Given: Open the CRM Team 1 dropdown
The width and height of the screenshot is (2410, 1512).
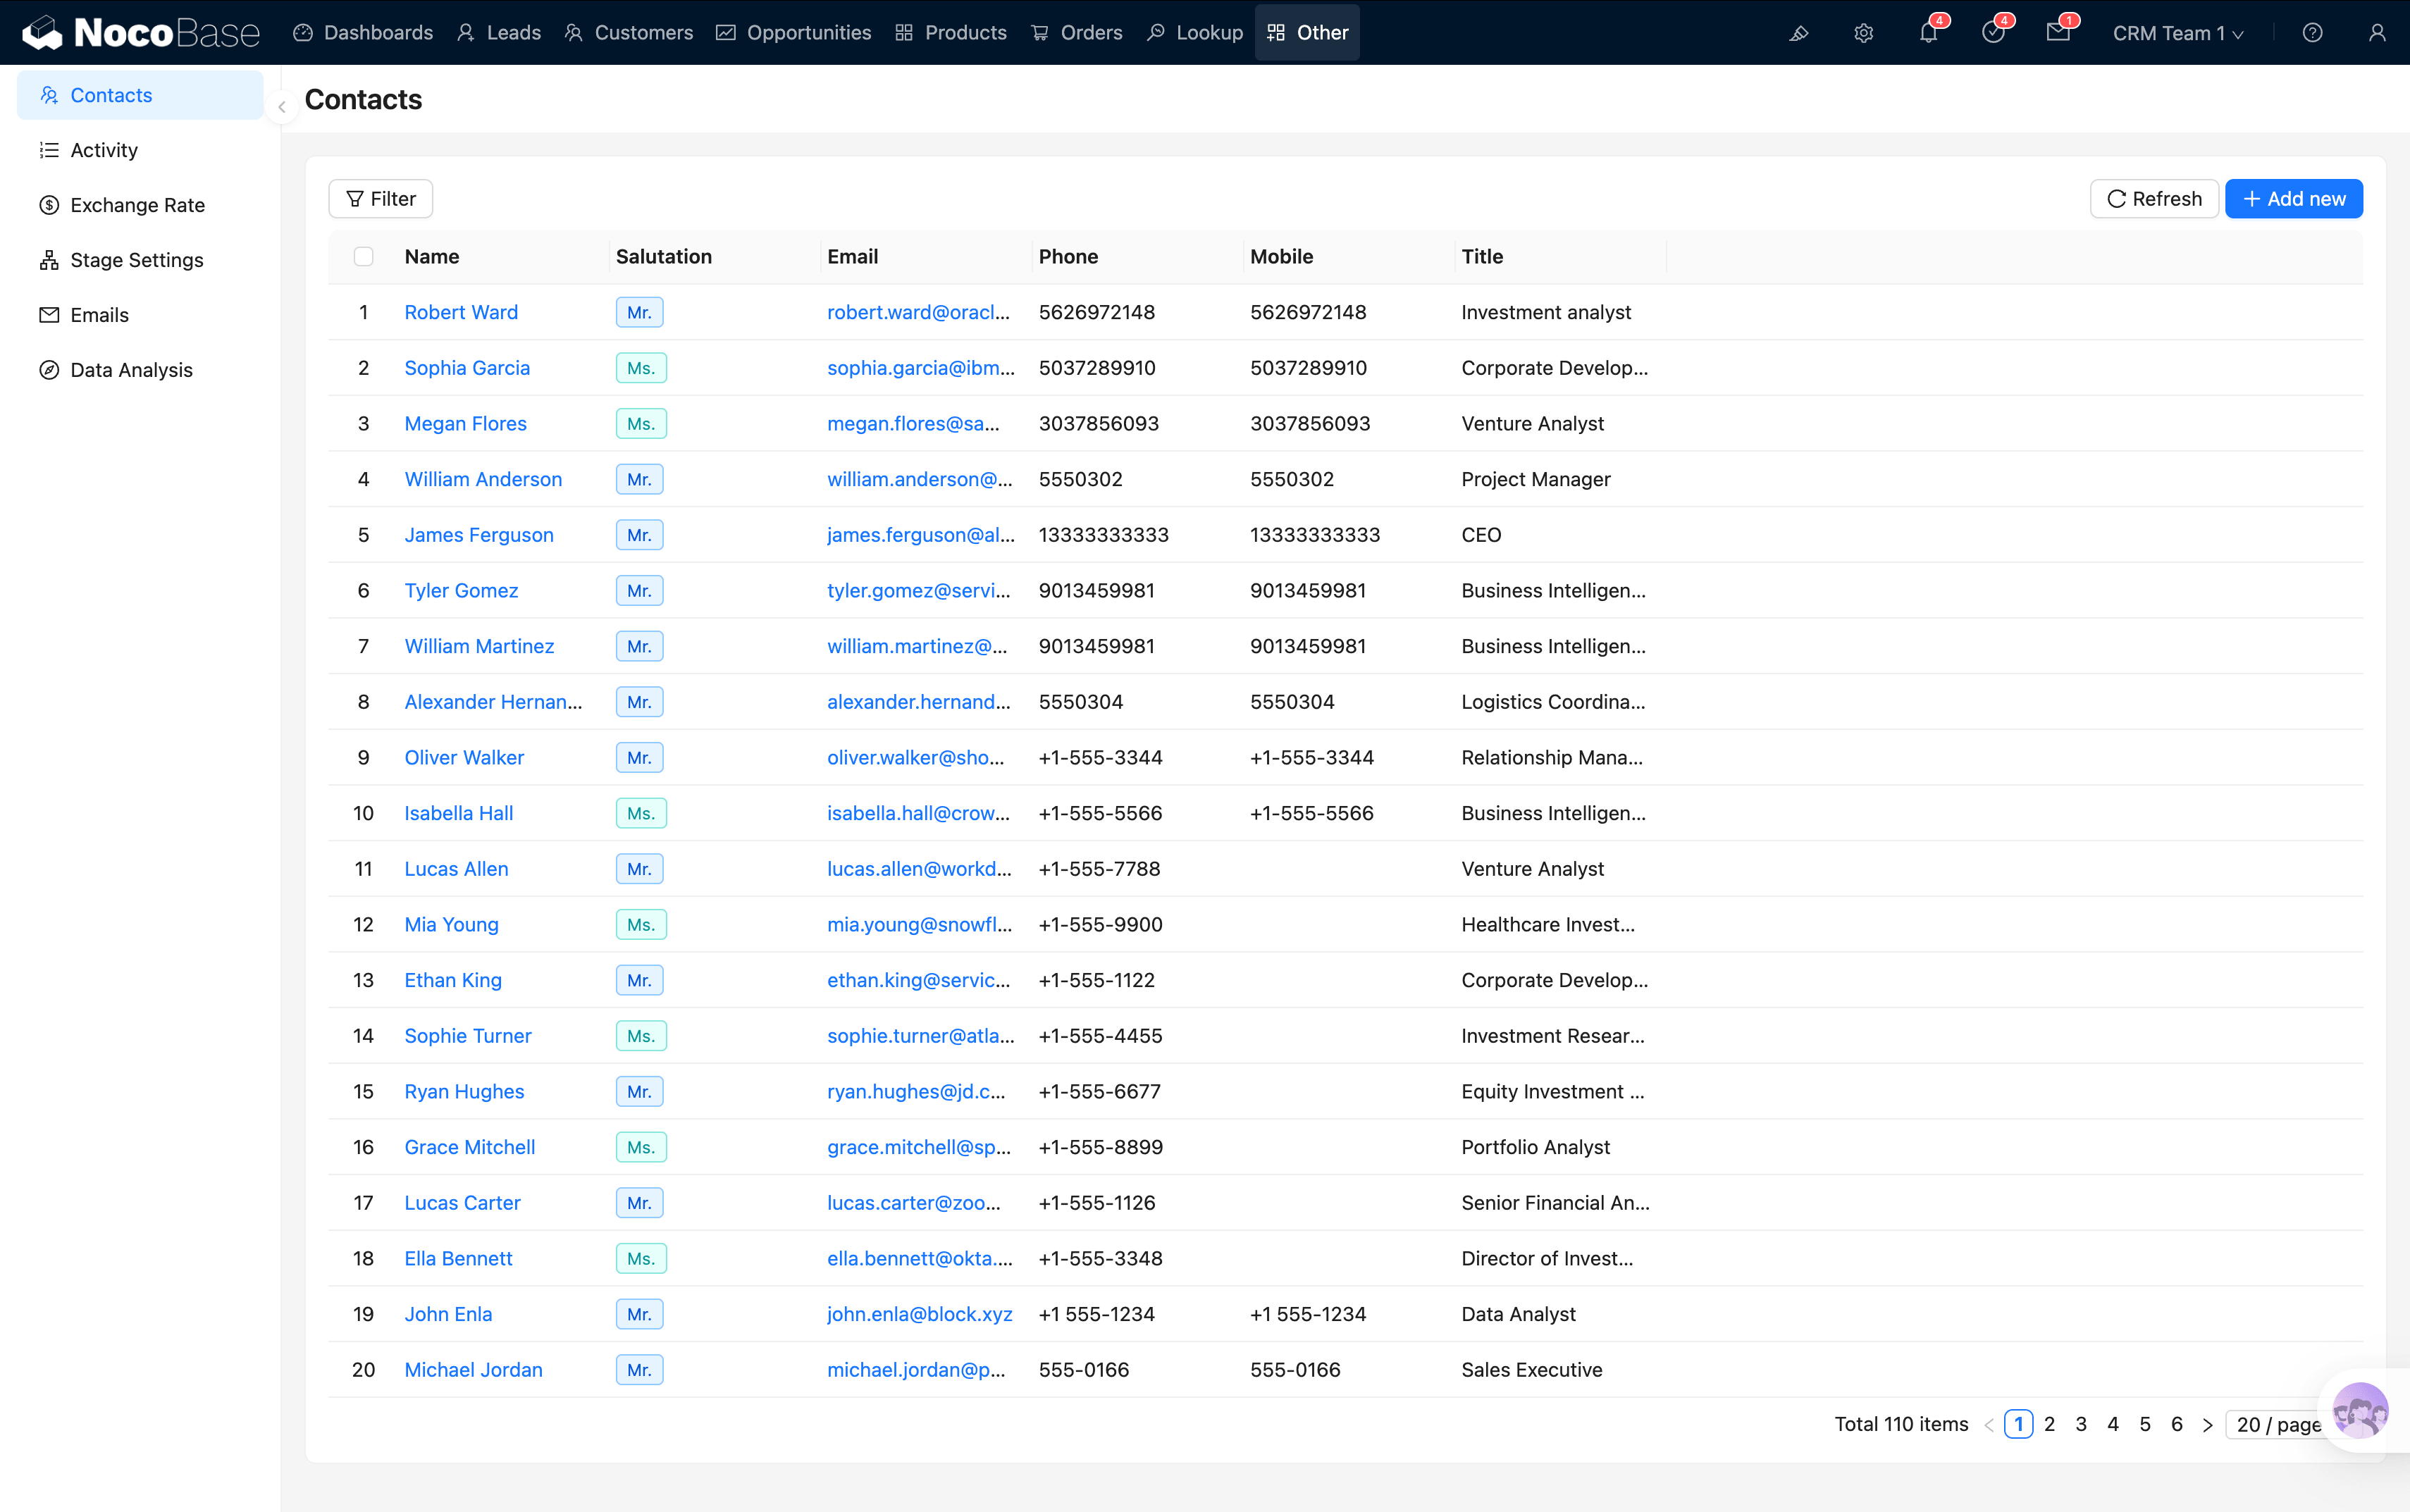Looking at the screenshot, I should (x=2177, y=32).
